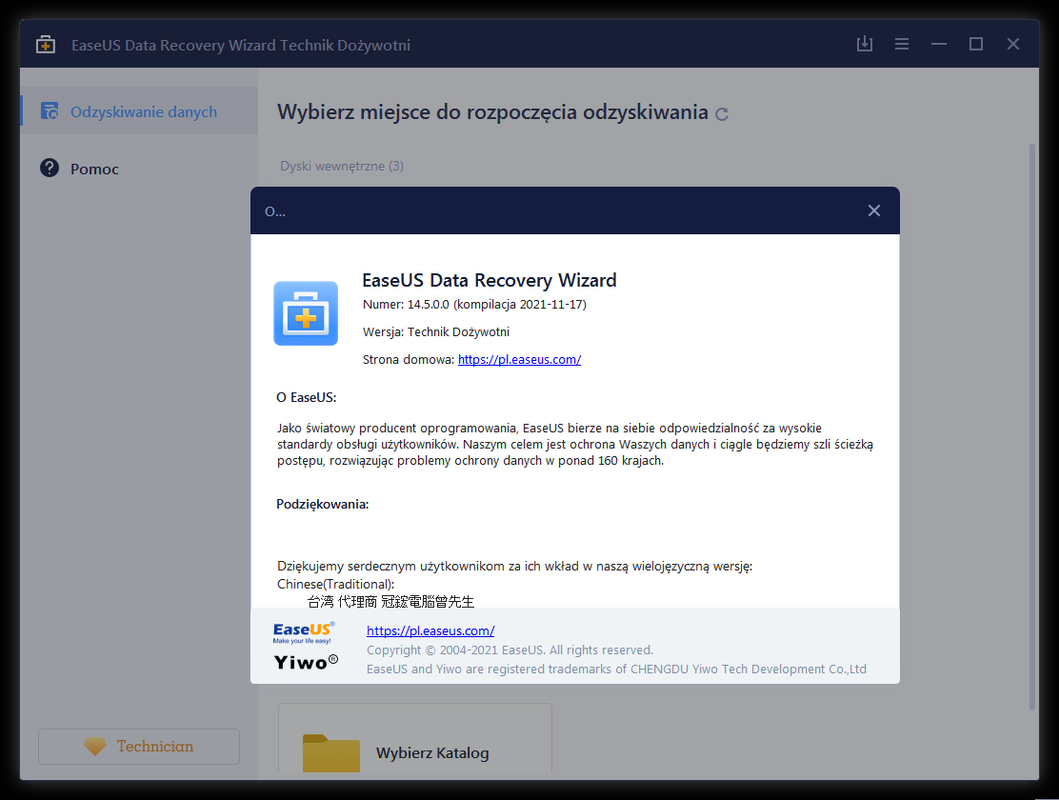Minimize the EaseUS main window
This screenshot has height=800, width=1059.
pyautogui.click(x=939, y=44)
